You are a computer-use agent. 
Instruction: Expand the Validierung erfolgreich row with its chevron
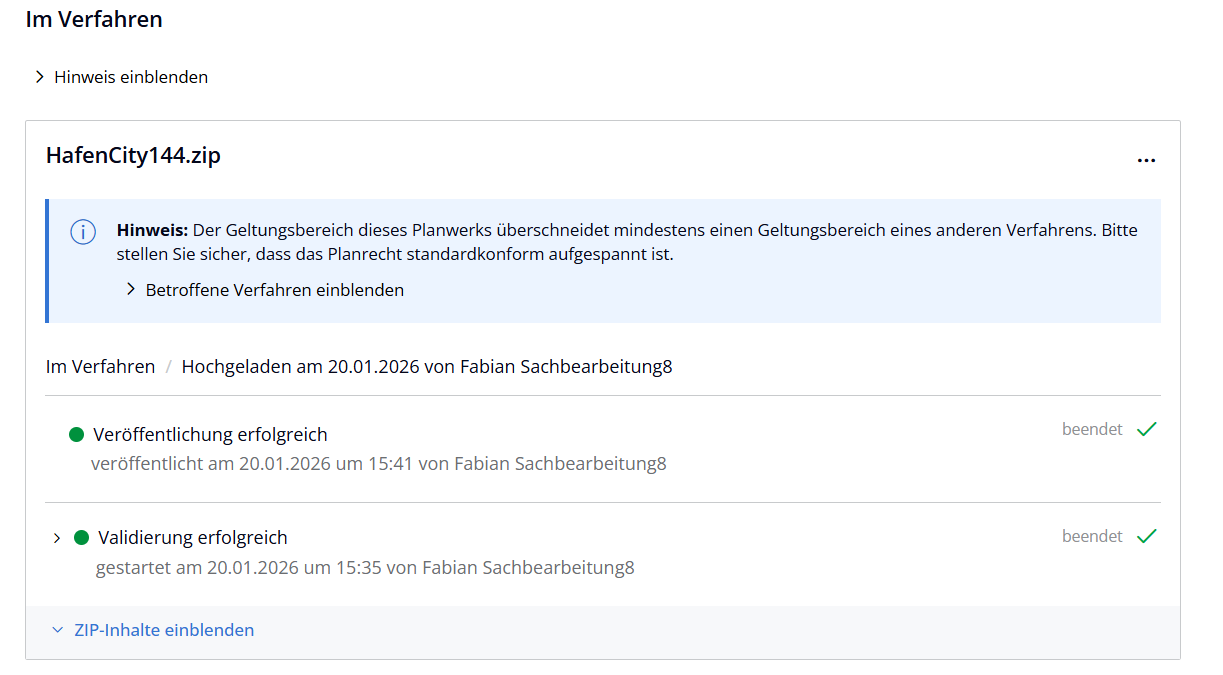click(57, 538)
